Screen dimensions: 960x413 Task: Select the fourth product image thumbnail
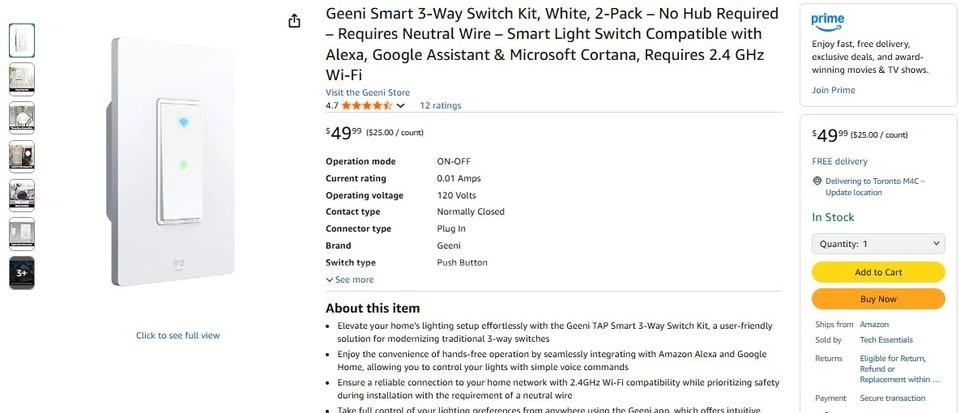tap(22, 157)
